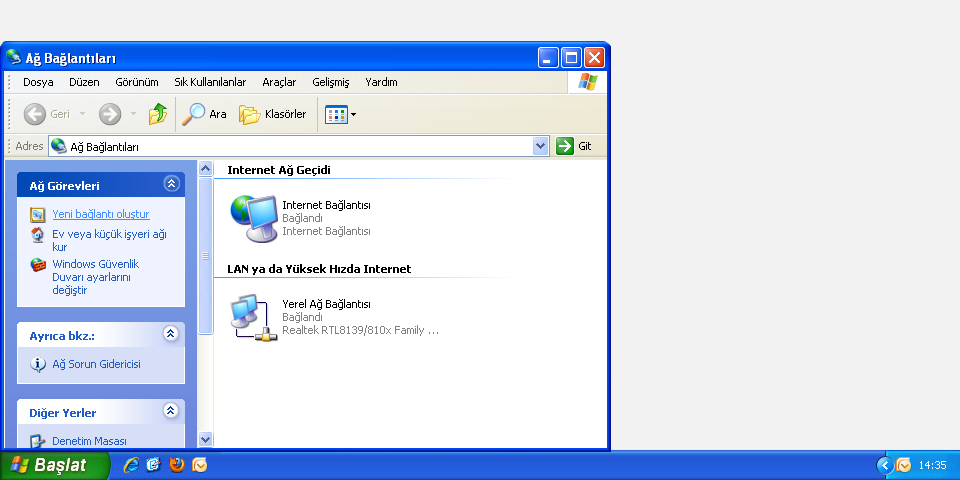Click Yeni bağlantı oluştur link
The height and width of the screenshot is (480, 960).
click(x=101, y=214)
